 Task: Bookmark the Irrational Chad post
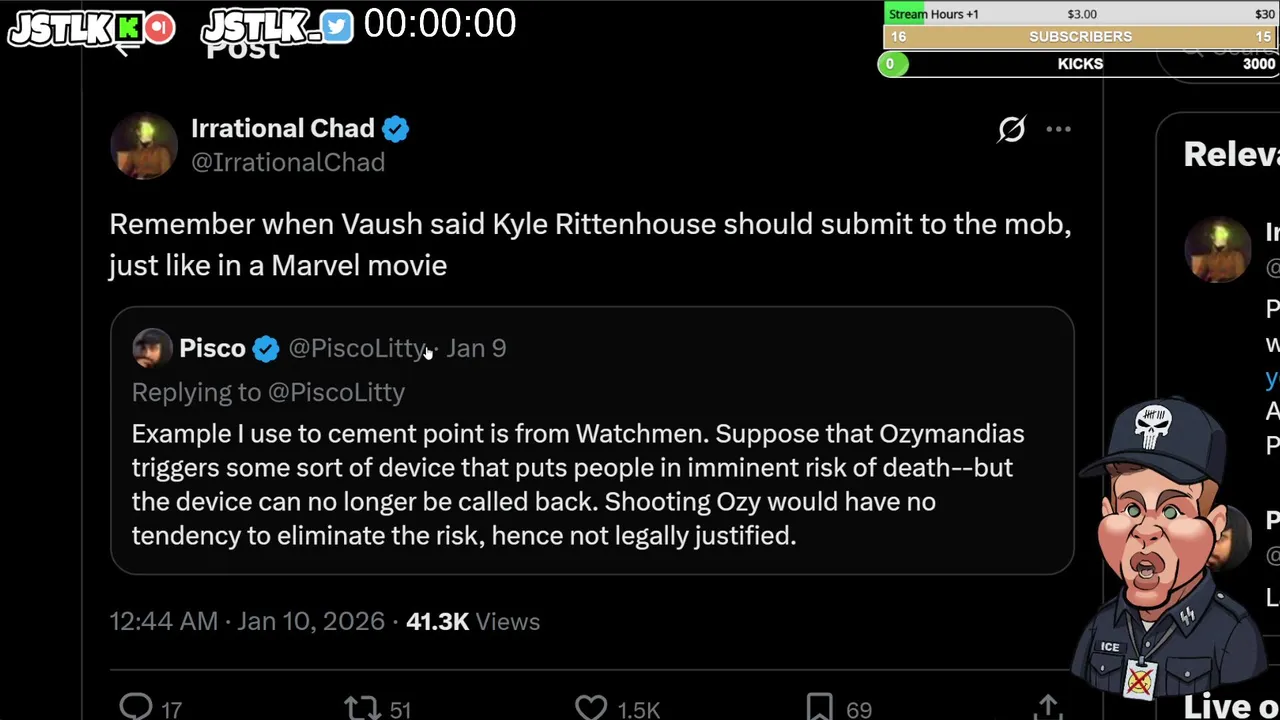coord(820,708)
